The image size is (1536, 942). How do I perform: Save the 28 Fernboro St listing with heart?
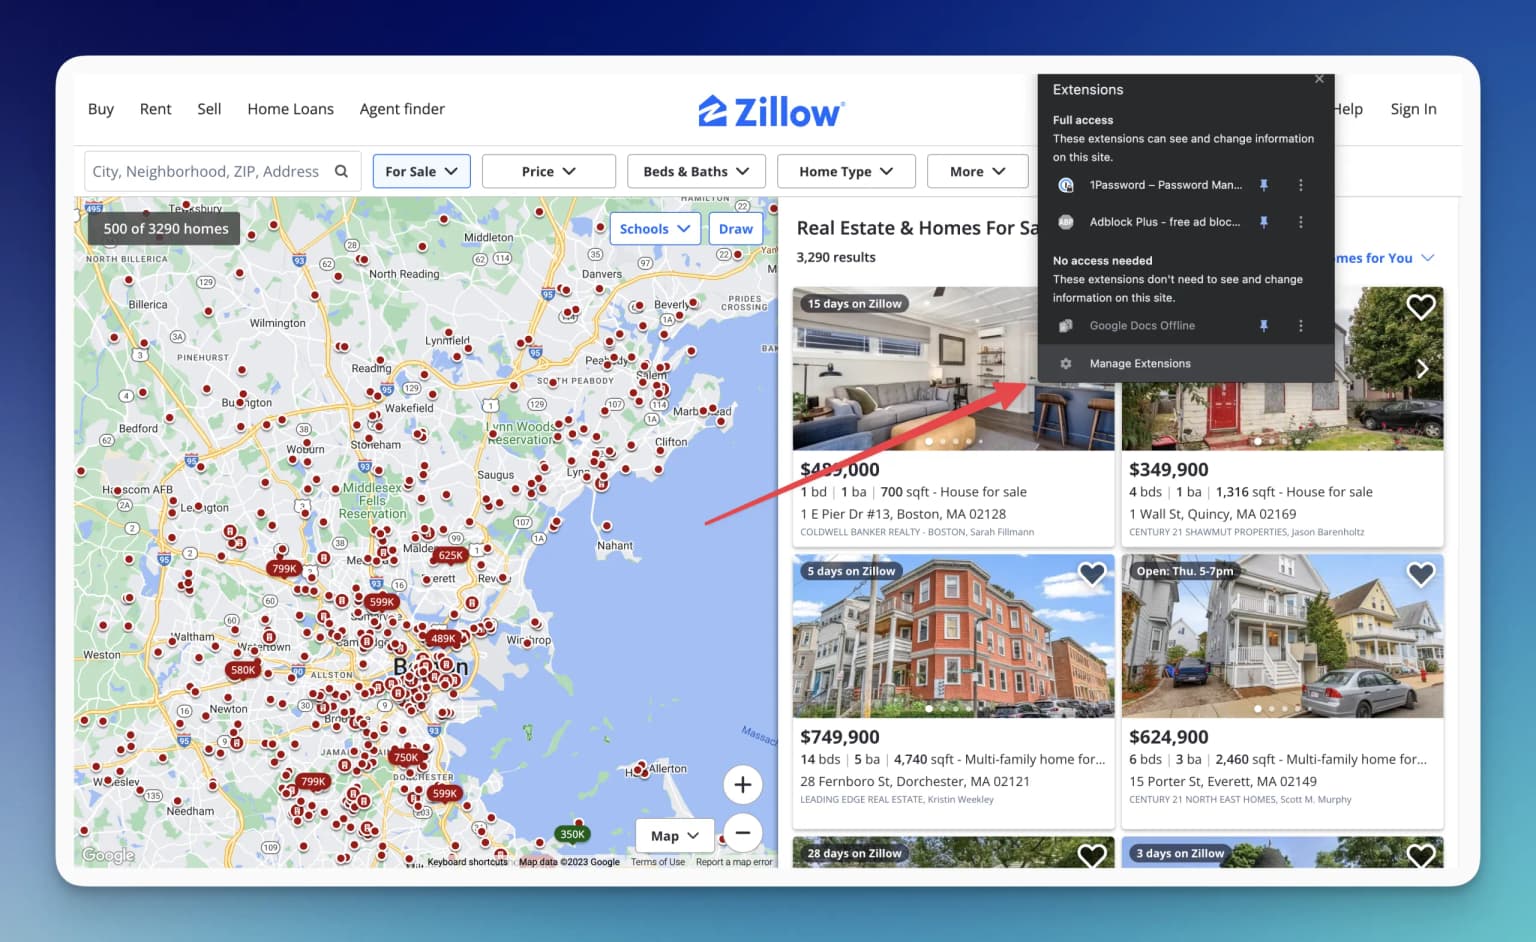[x=1092, y=574]
